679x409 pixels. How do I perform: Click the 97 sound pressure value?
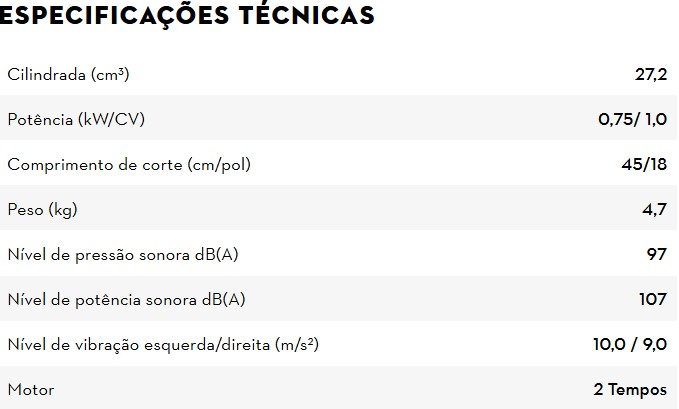click(657, 255)
